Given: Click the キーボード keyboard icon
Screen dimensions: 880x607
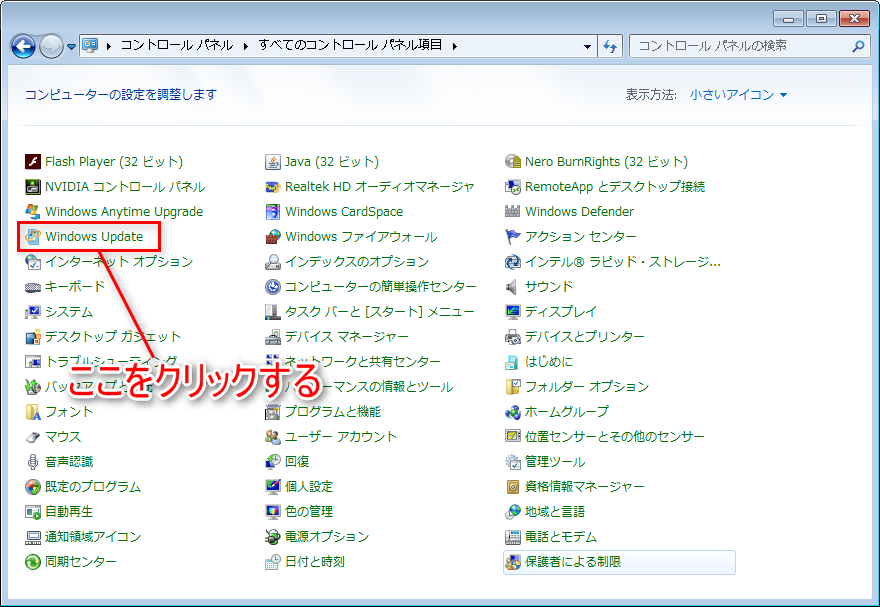Looking at the screenshot, I should tap(33, 287).
